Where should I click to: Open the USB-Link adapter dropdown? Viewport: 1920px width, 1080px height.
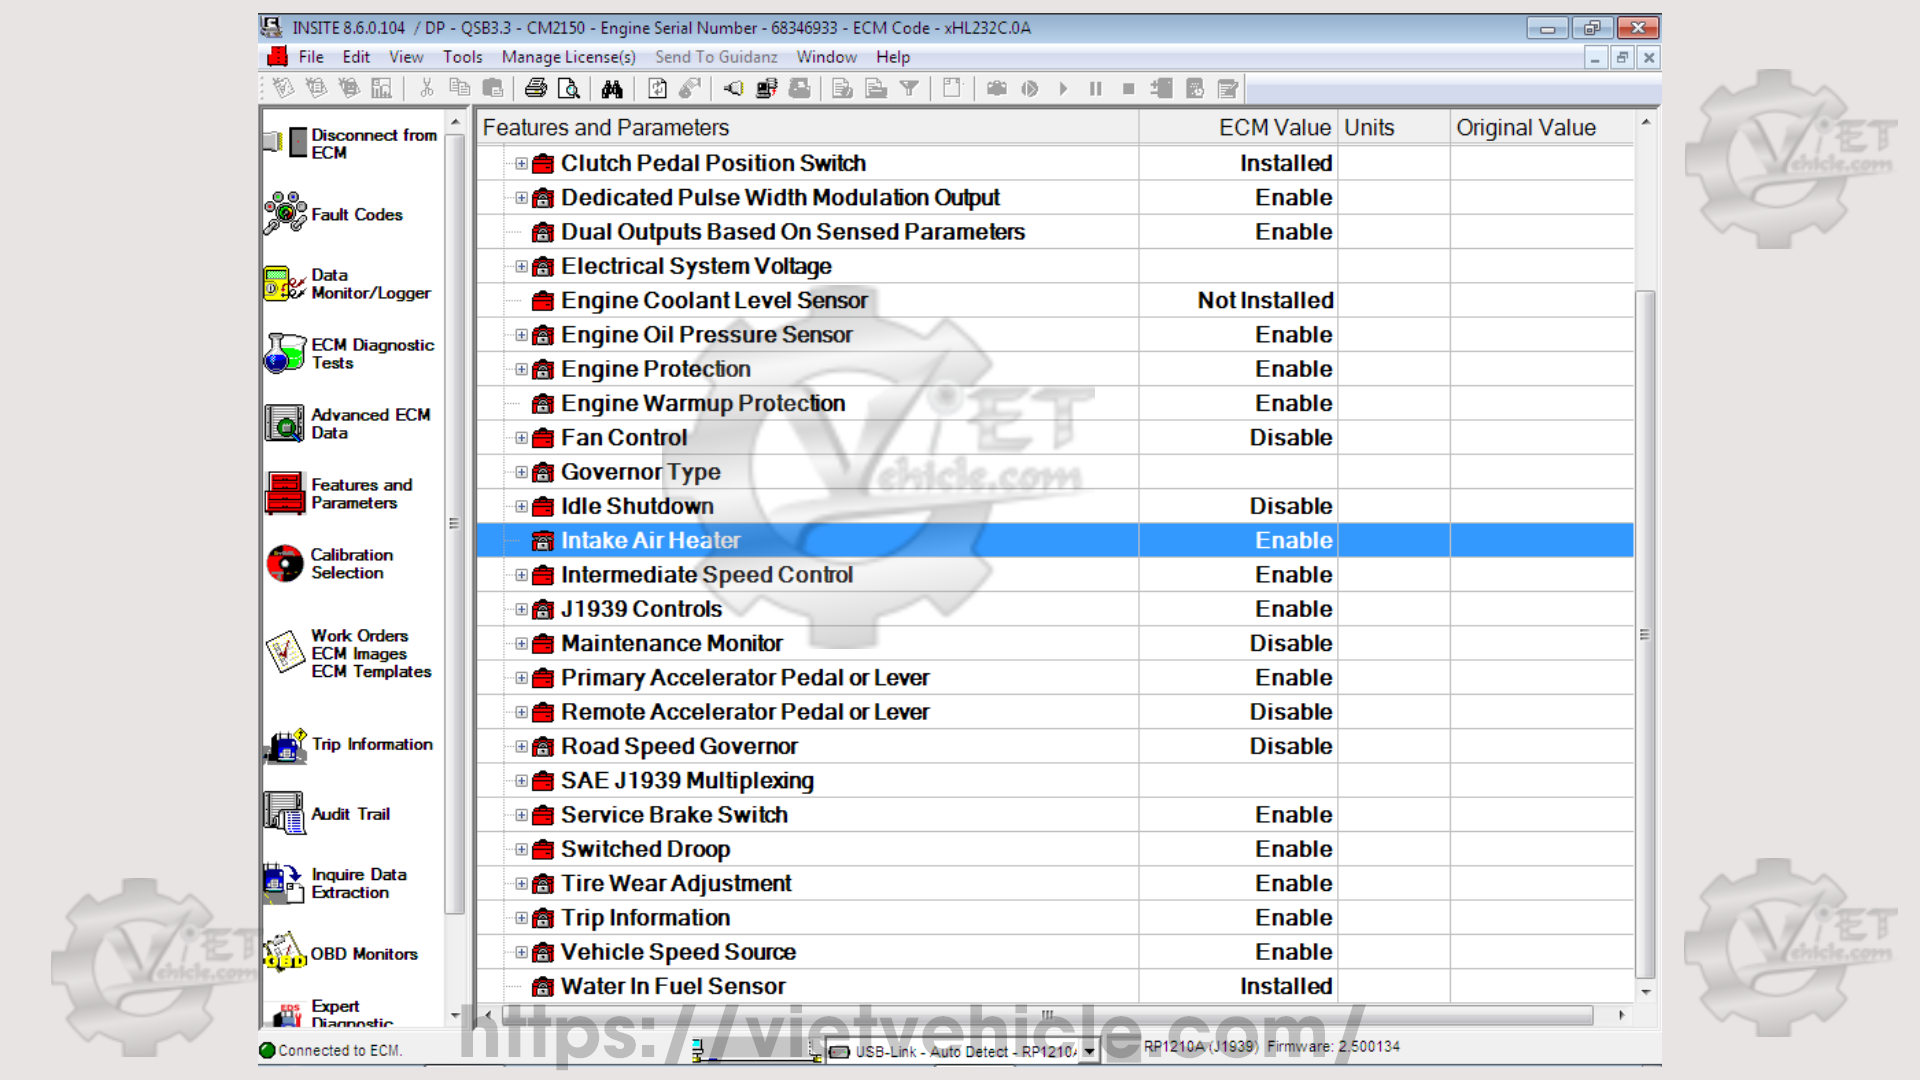click(x=1089, y=1051)
